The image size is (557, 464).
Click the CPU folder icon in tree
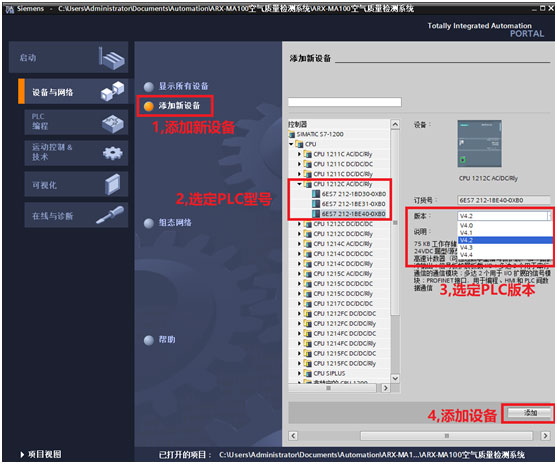click(x=299, y=144)
